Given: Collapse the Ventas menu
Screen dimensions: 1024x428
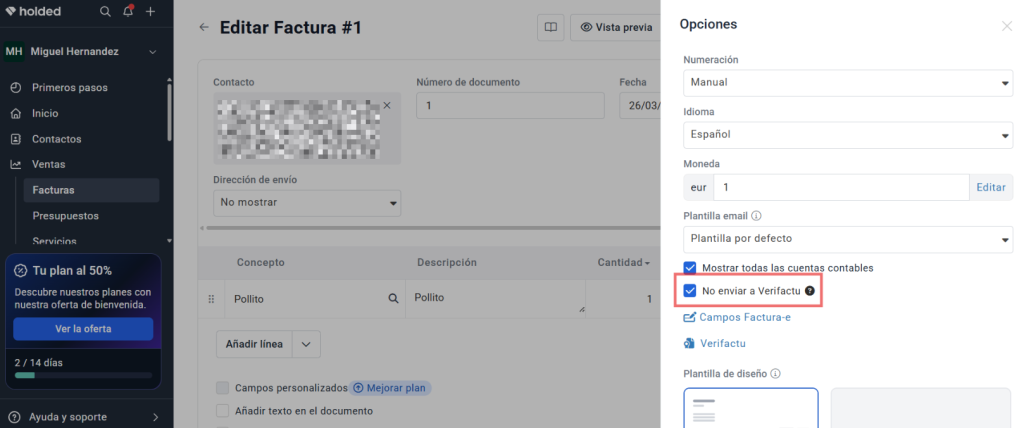Looking at the screenshot, I should click(x=48, y=165).
